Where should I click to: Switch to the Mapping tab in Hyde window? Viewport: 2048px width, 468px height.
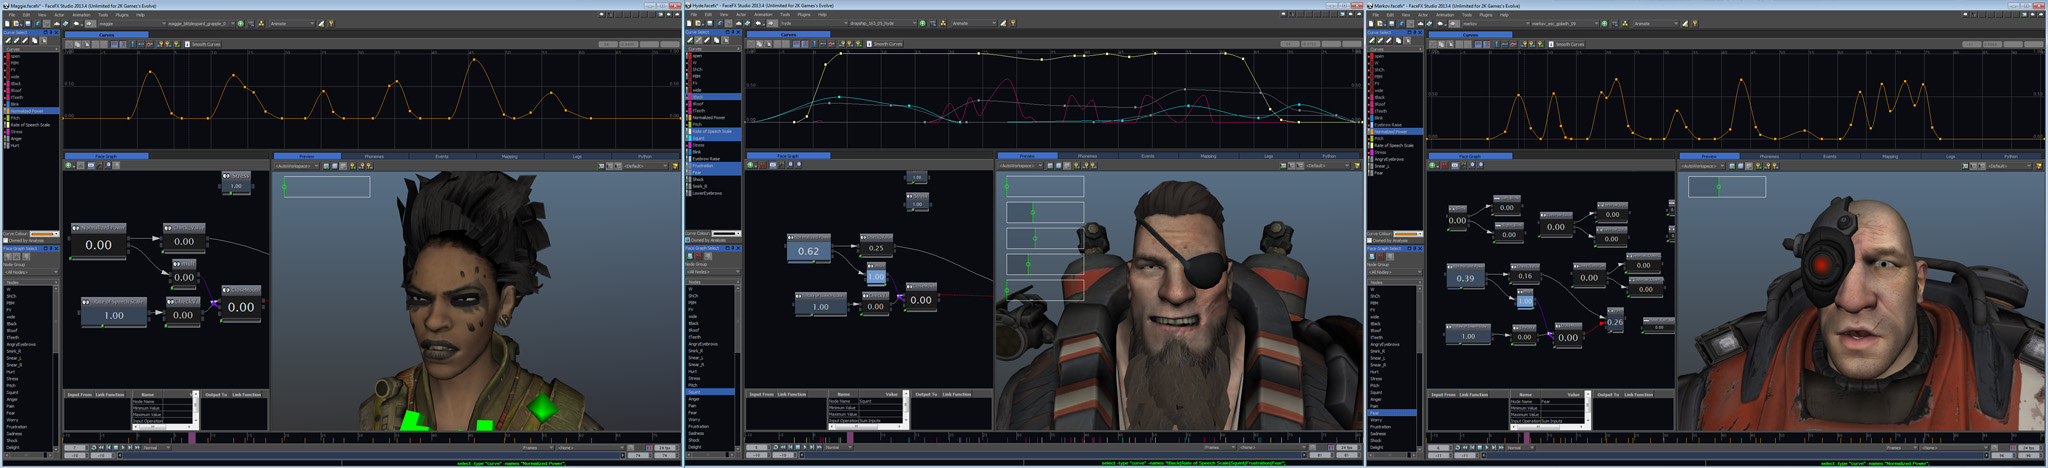pyautogui.click(x=1208, y=156)
